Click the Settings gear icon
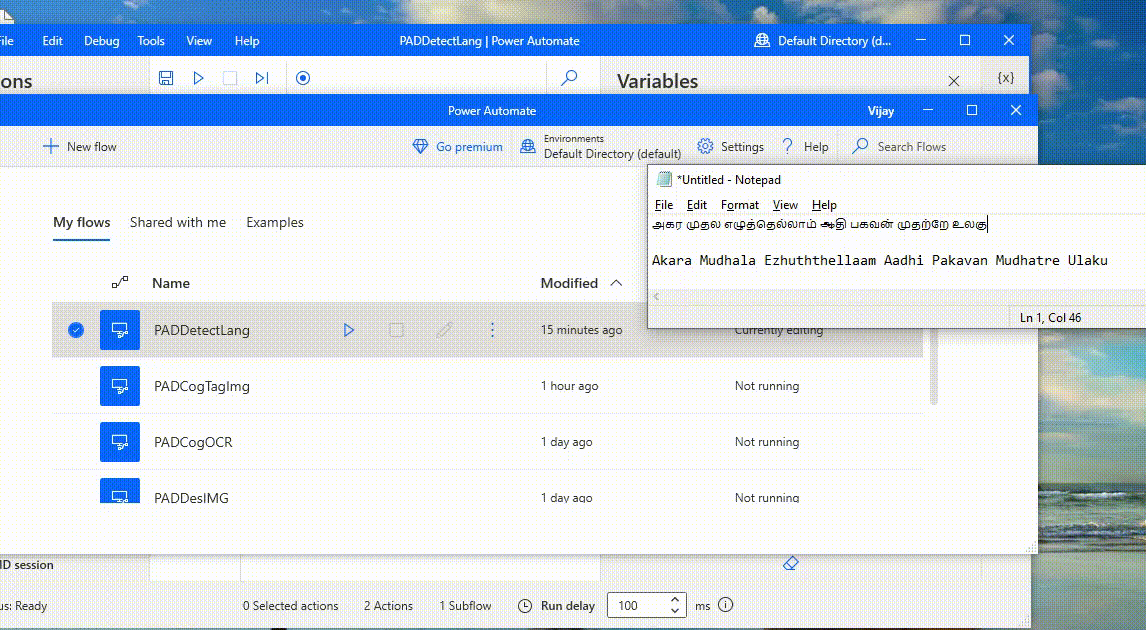This screenshot has width=1146, height=630. 705,146
